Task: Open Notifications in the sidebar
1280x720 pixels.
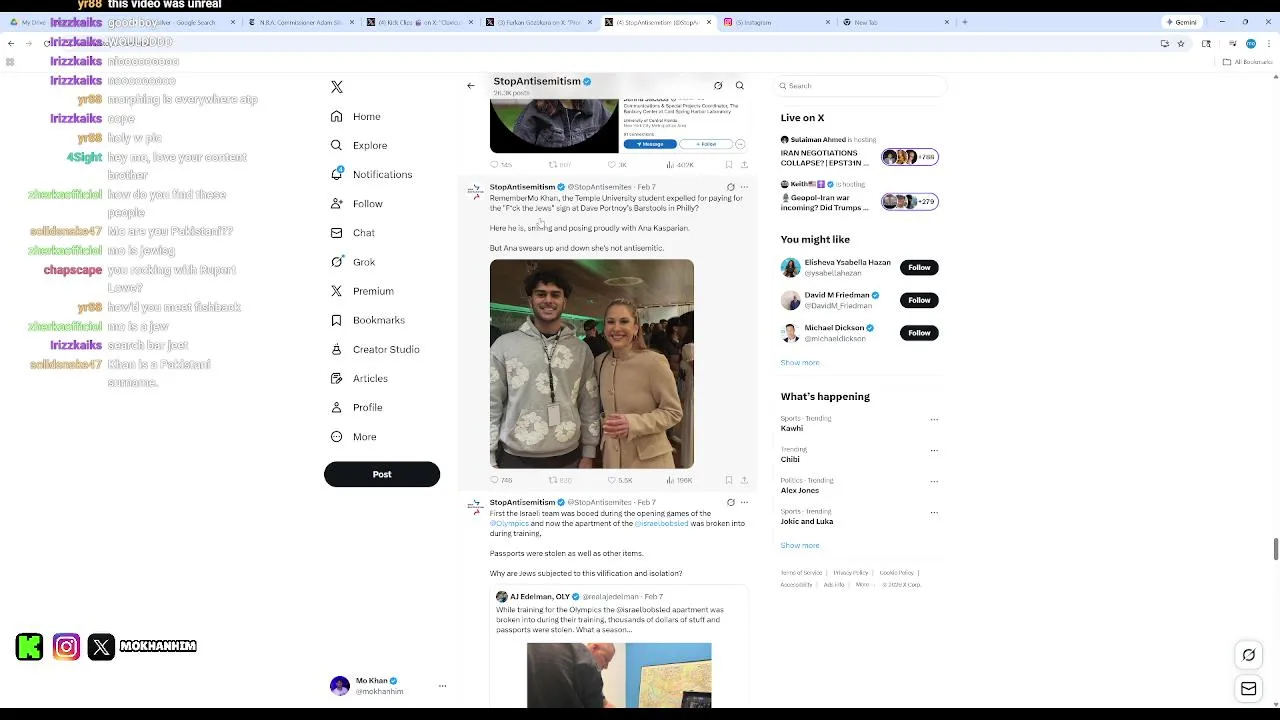Action: tap(371, 174)
